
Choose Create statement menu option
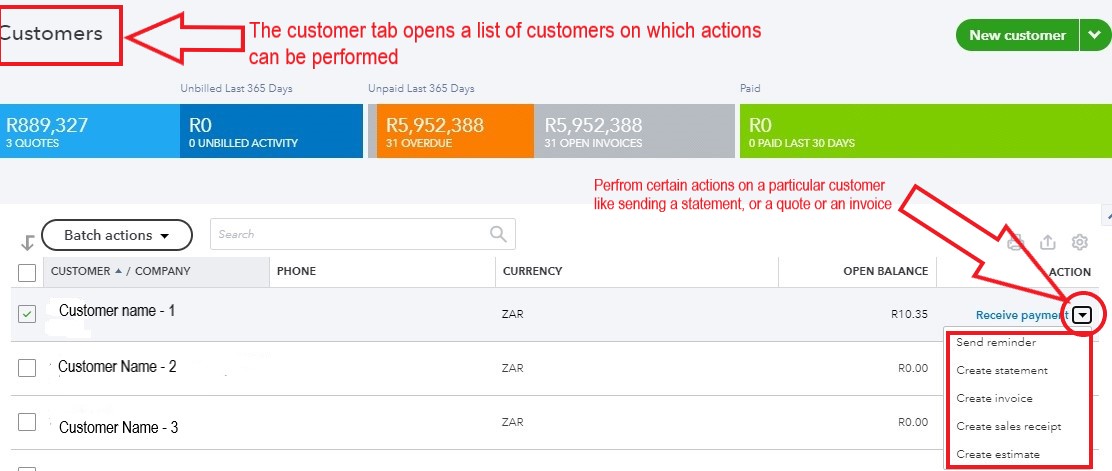1001,370
